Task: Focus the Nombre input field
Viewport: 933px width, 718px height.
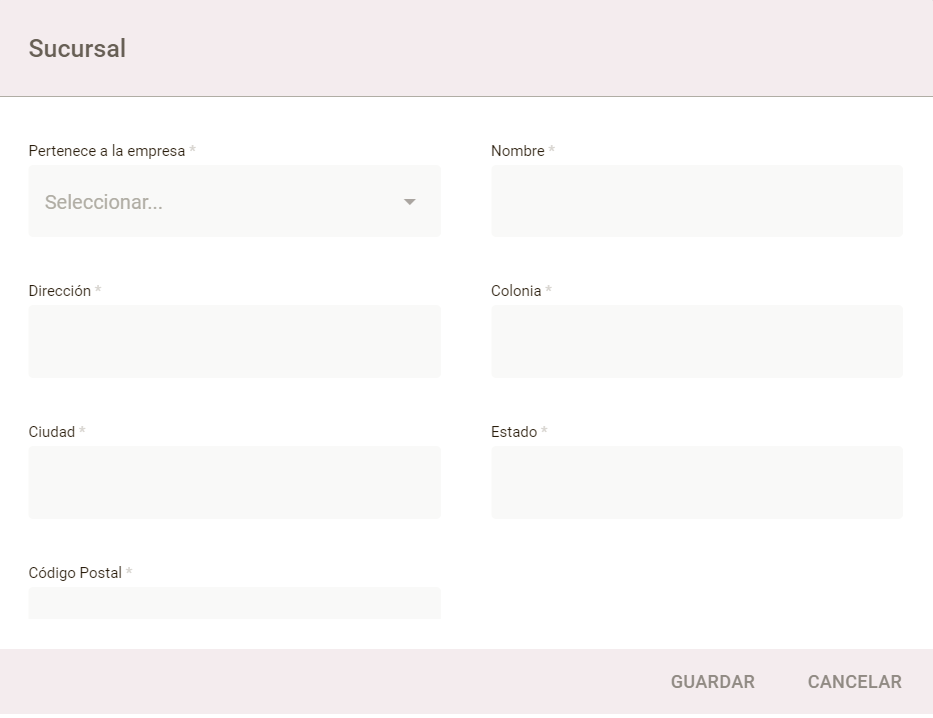Action: click(x=696, y=201)
